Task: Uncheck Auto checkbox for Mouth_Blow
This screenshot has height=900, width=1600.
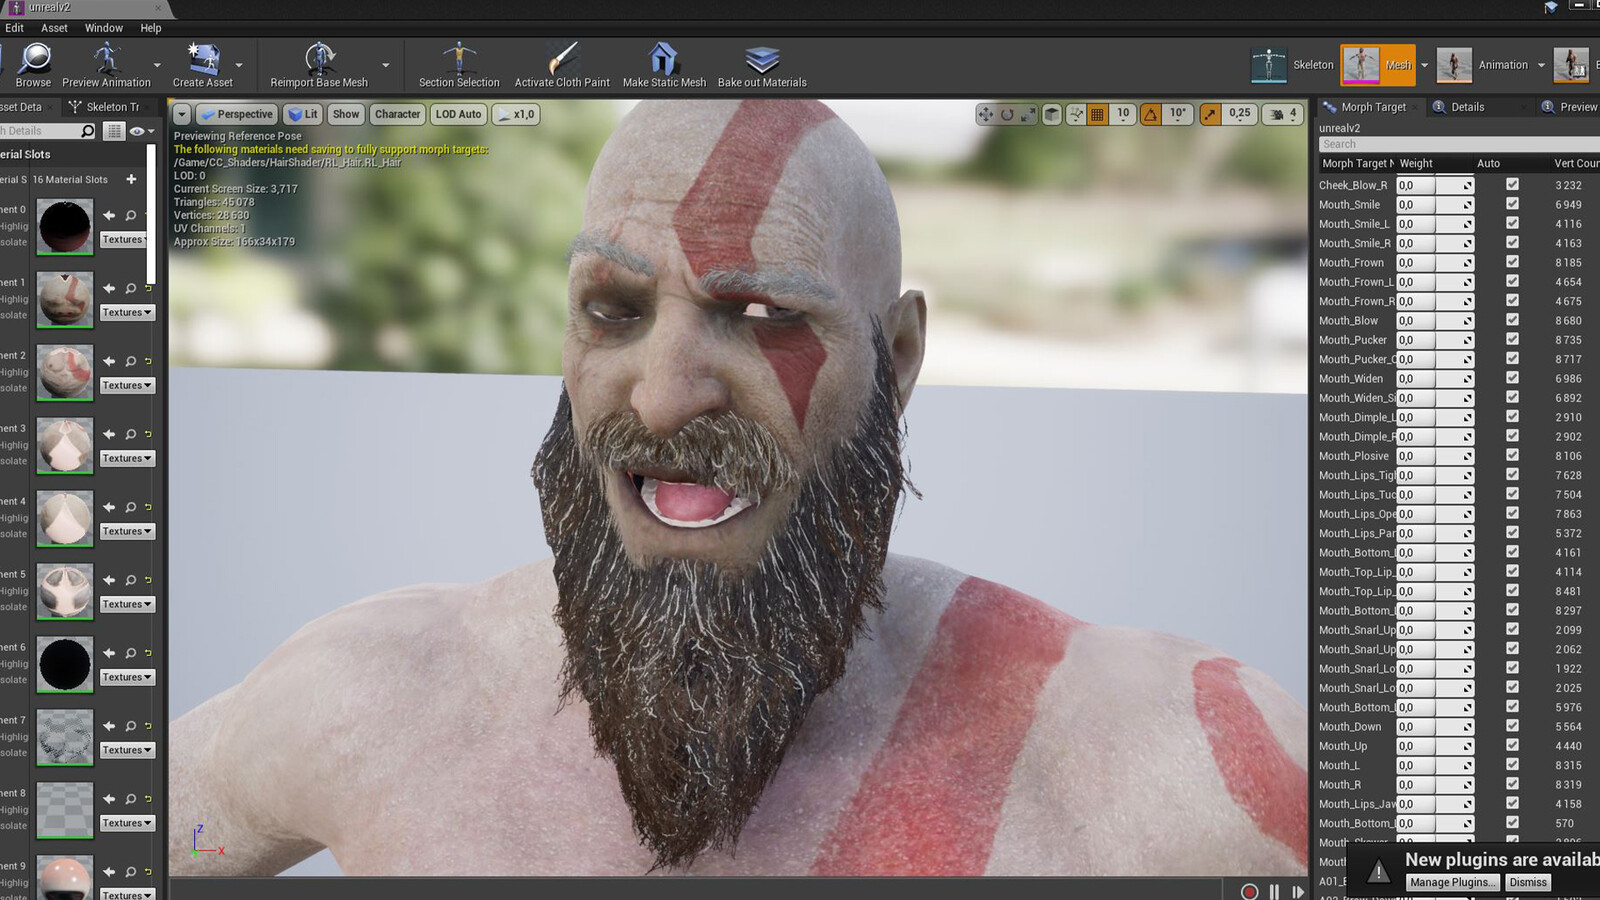Action: 1512,320
